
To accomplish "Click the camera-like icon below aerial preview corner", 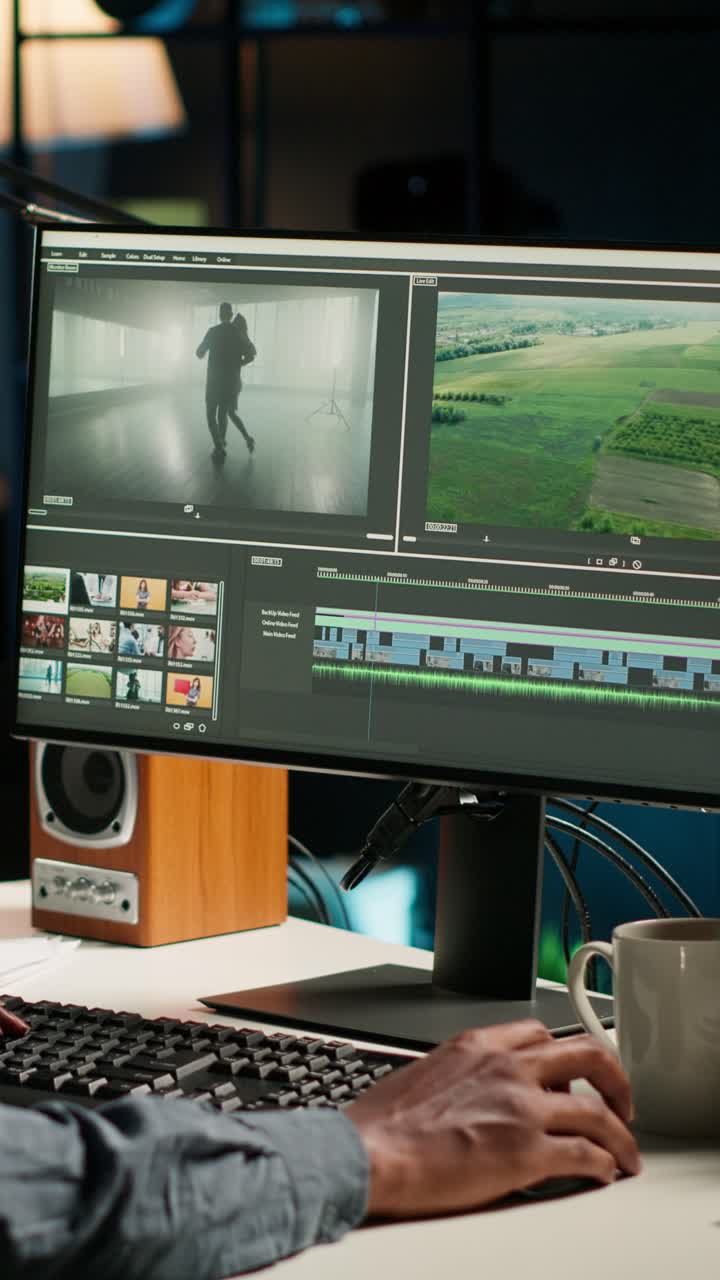I will (x=635, y=540).
